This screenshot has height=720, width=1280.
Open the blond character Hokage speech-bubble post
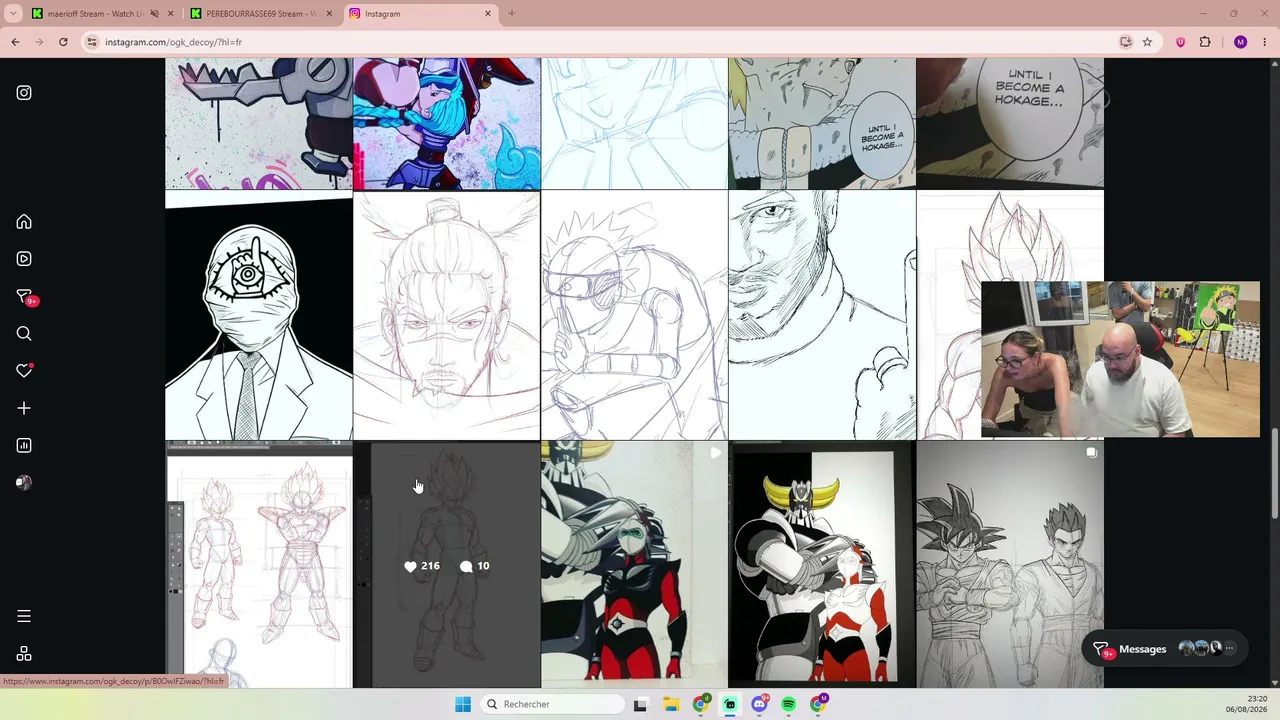822,123
